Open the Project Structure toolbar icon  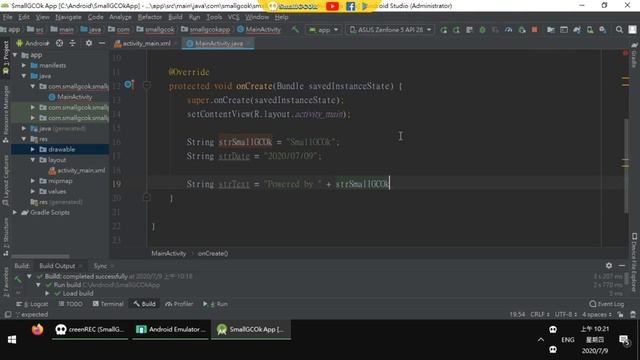pyautogui.click(x=551, y=30)
